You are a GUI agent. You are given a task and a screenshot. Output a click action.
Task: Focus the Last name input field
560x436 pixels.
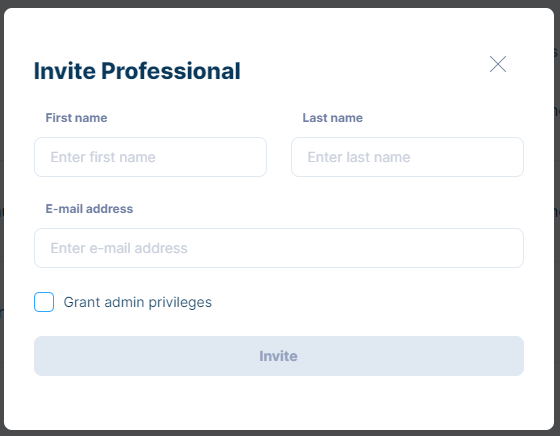pos(408,157)
